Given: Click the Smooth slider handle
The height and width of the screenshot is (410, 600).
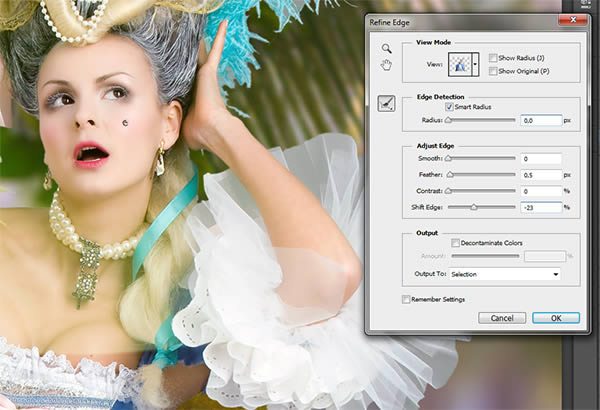Looking at the screenshot, I should coord(448,158).
